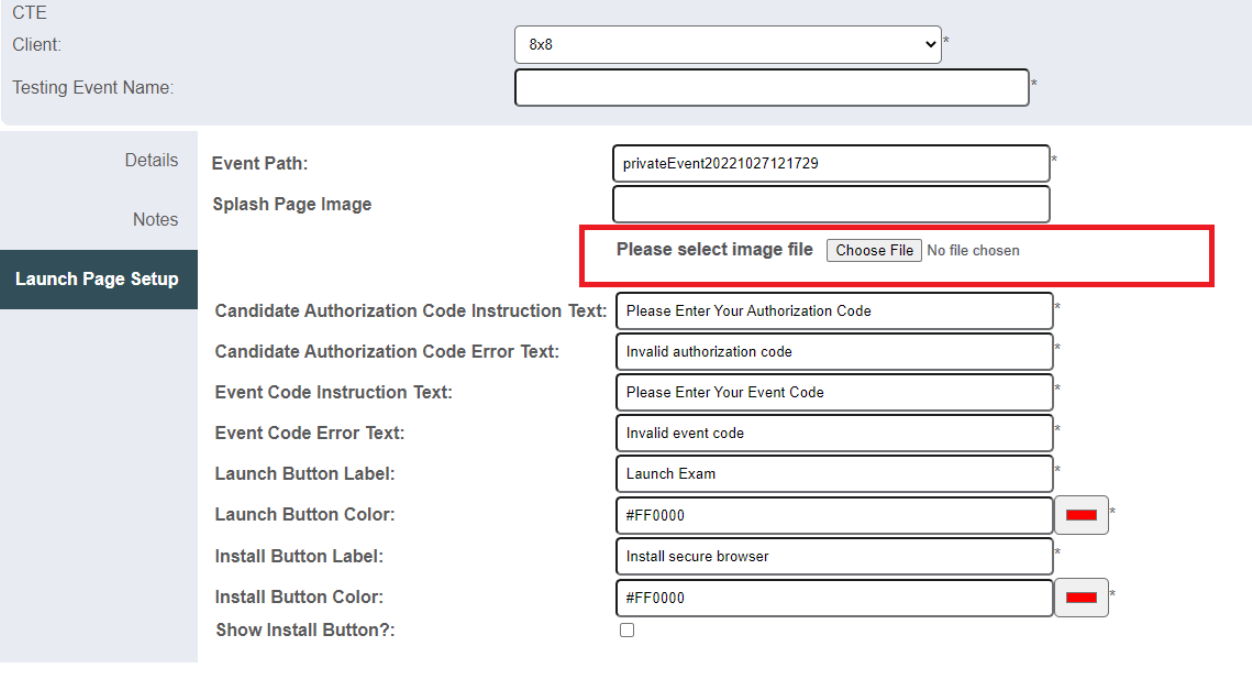Open the Client dropdown showing 8x8

(727, 45)
